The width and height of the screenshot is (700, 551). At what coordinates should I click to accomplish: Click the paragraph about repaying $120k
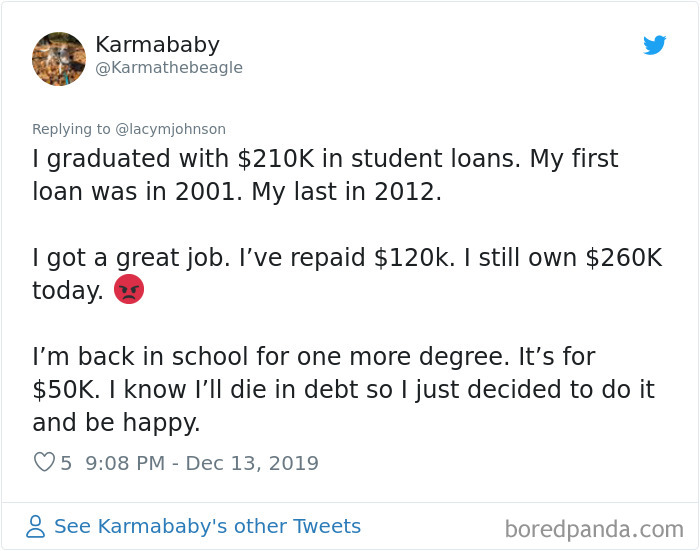347,274
